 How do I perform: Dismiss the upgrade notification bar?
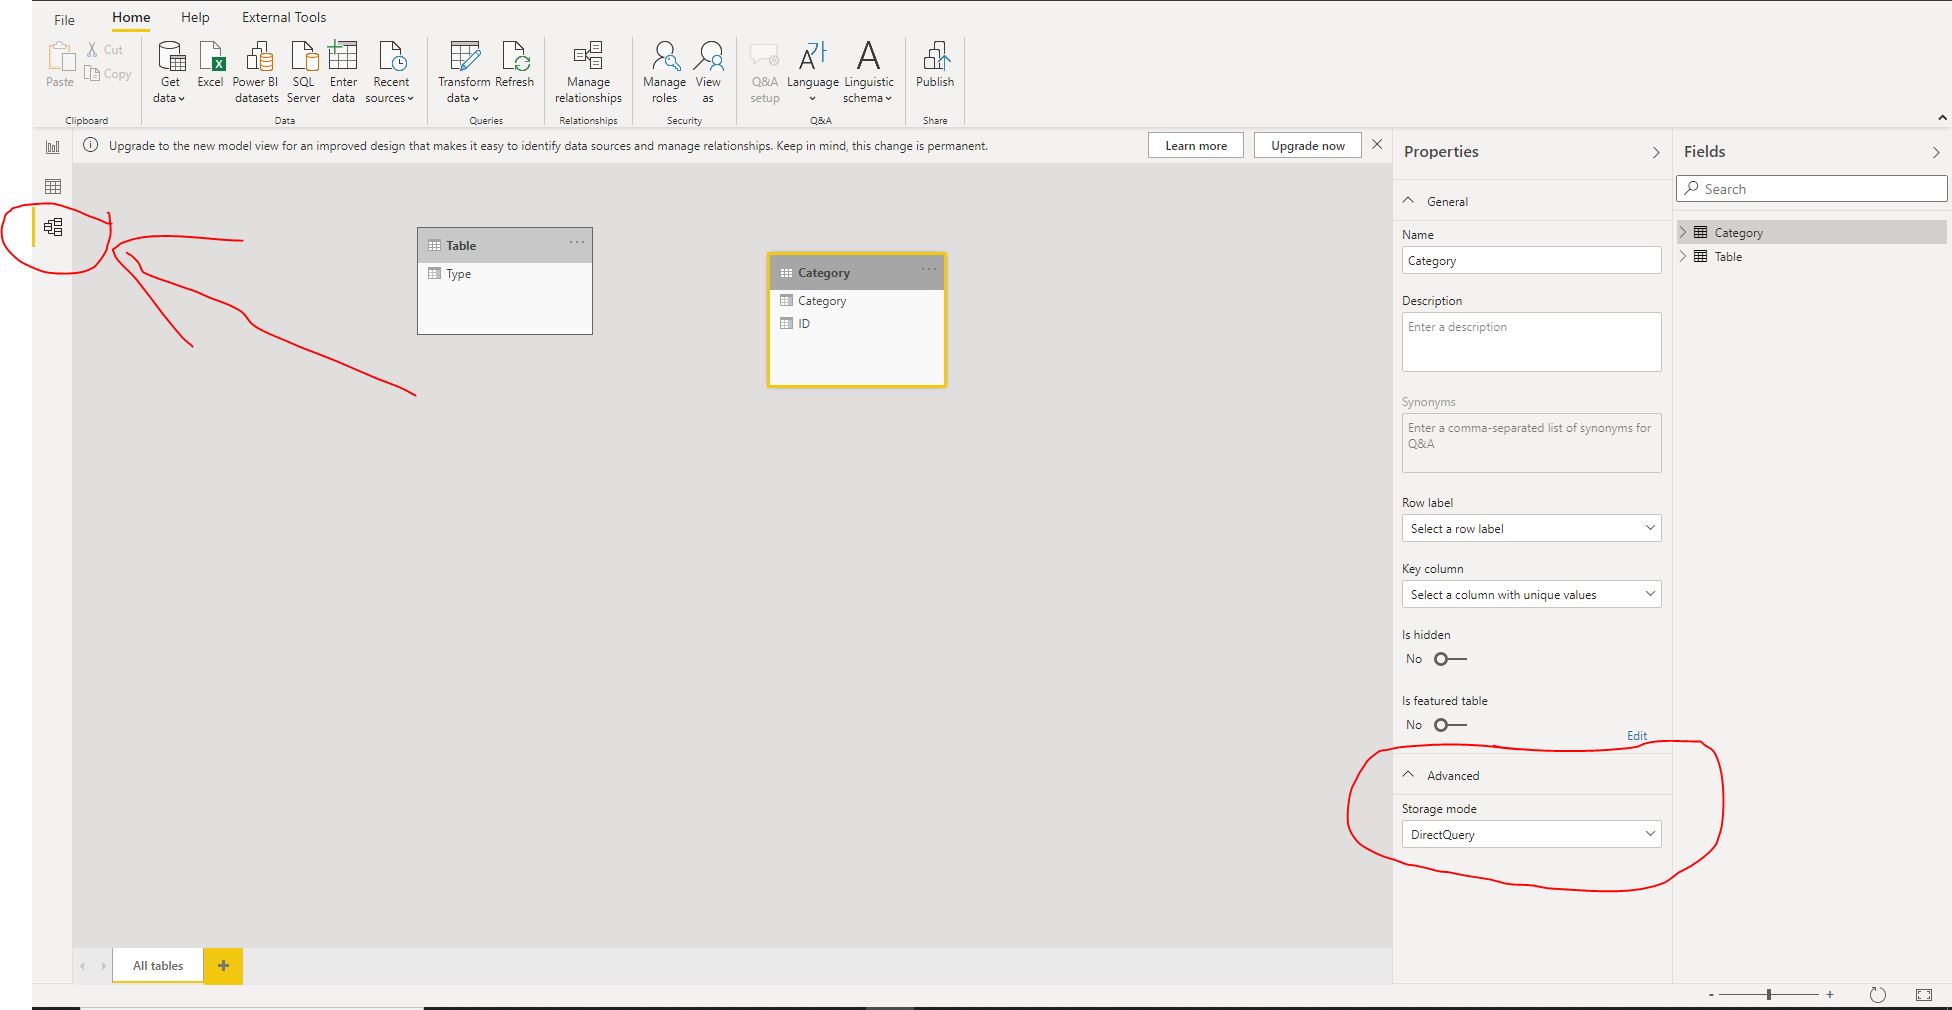(x=1377, y=145)
